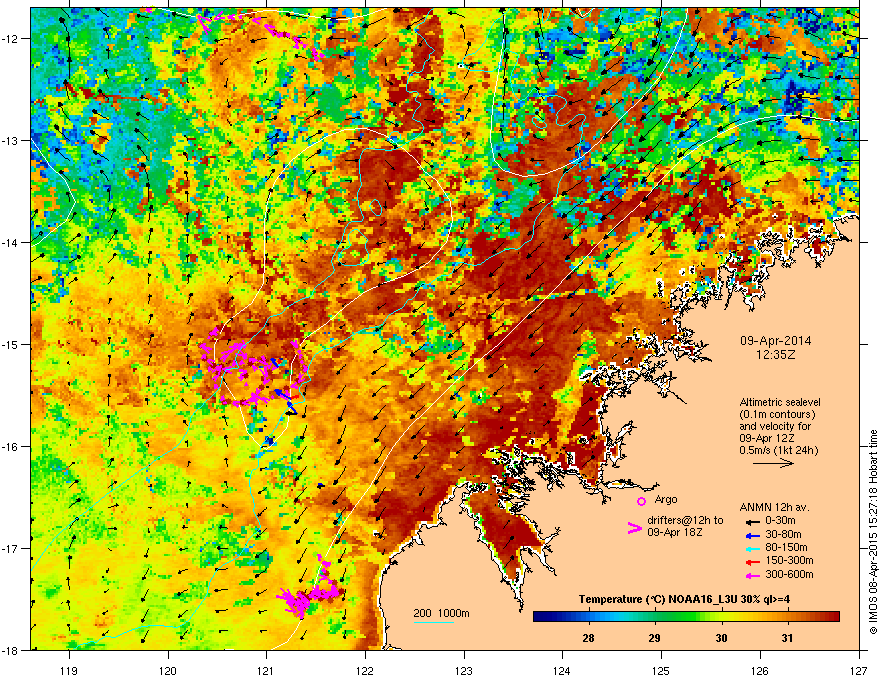Click the colorbar tick label 28

pos(588,638)
